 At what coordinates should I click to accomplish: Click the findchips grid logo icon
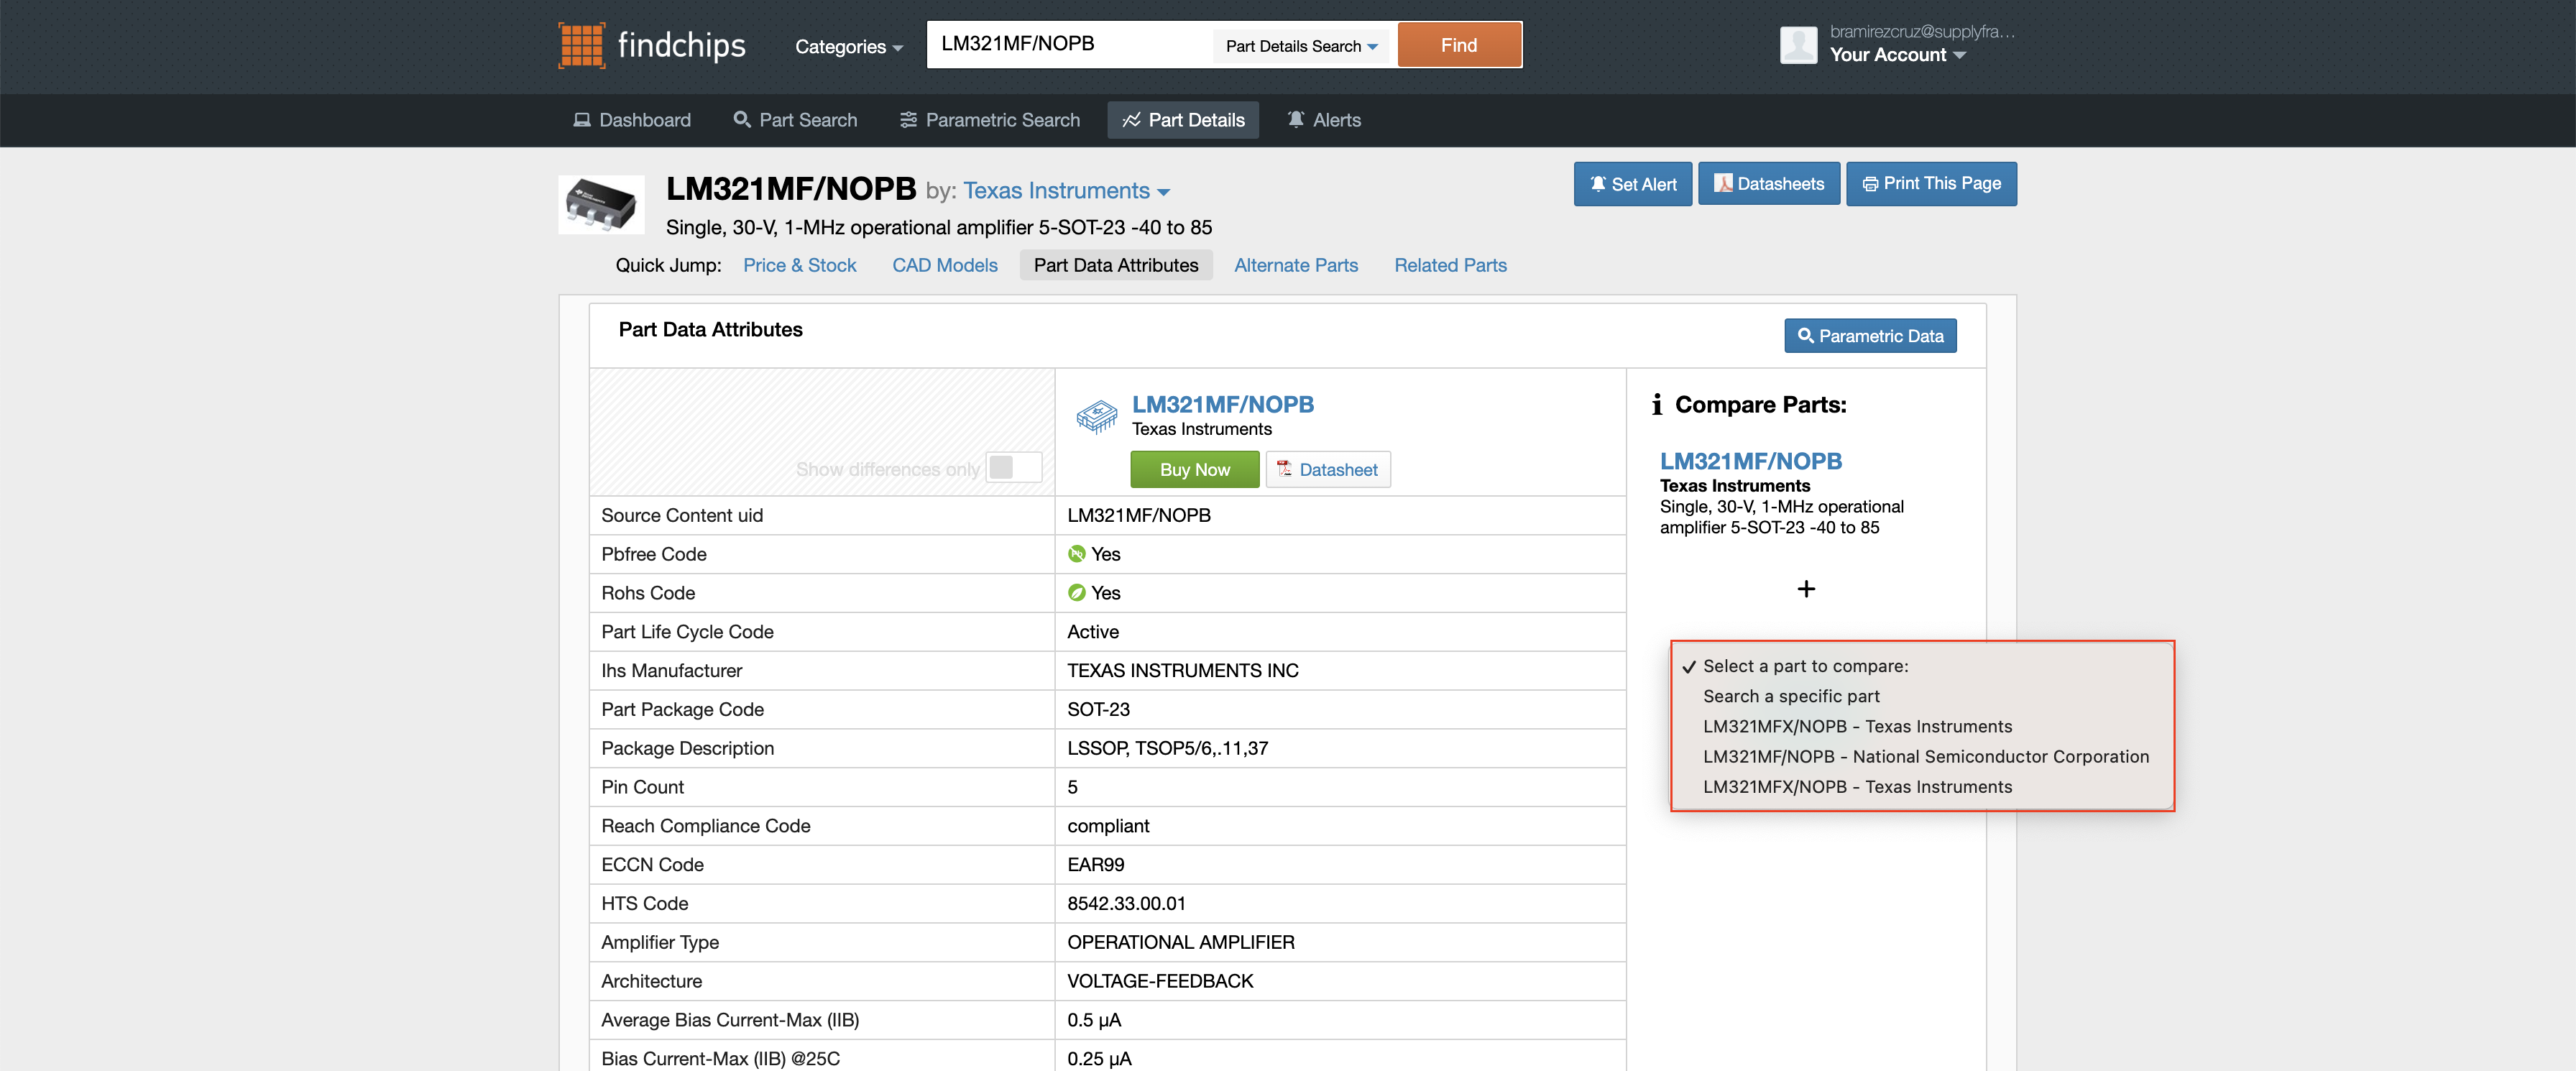581,45
